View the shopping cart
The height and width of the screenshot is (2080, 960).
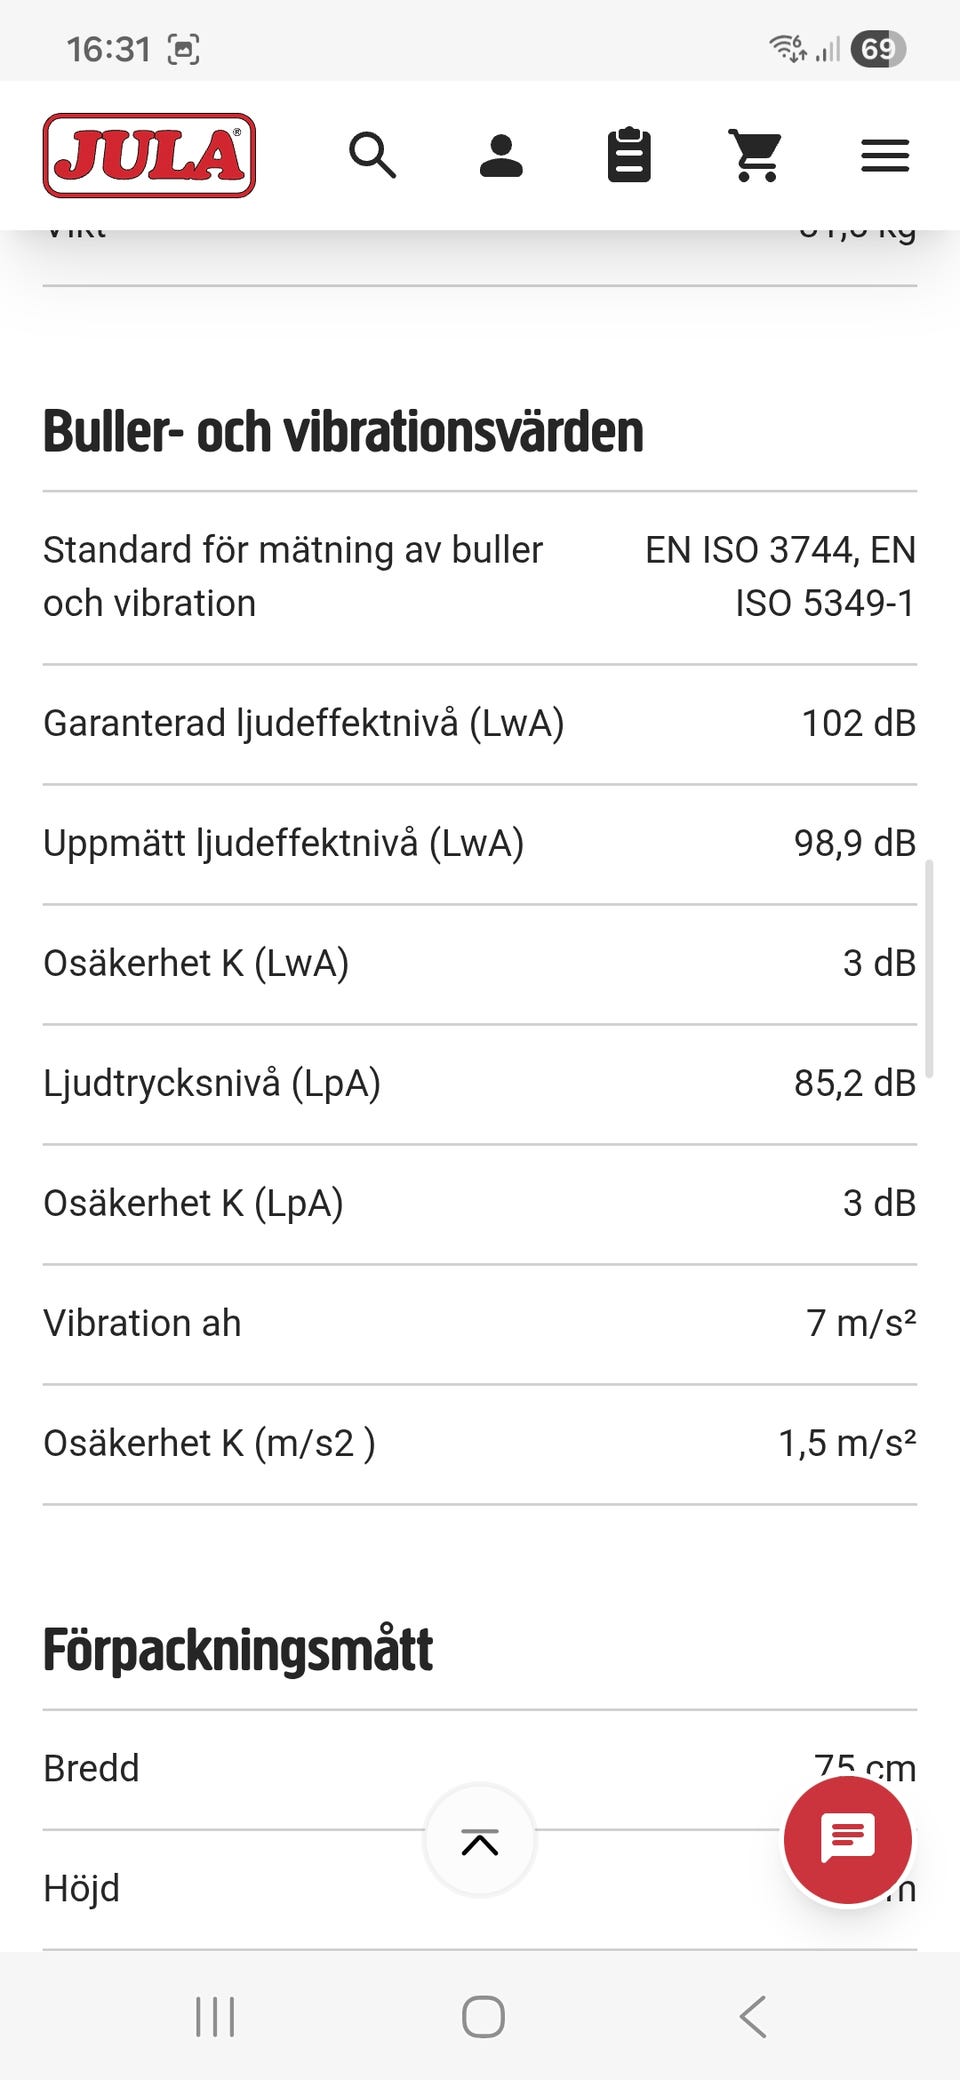(756, 156)
